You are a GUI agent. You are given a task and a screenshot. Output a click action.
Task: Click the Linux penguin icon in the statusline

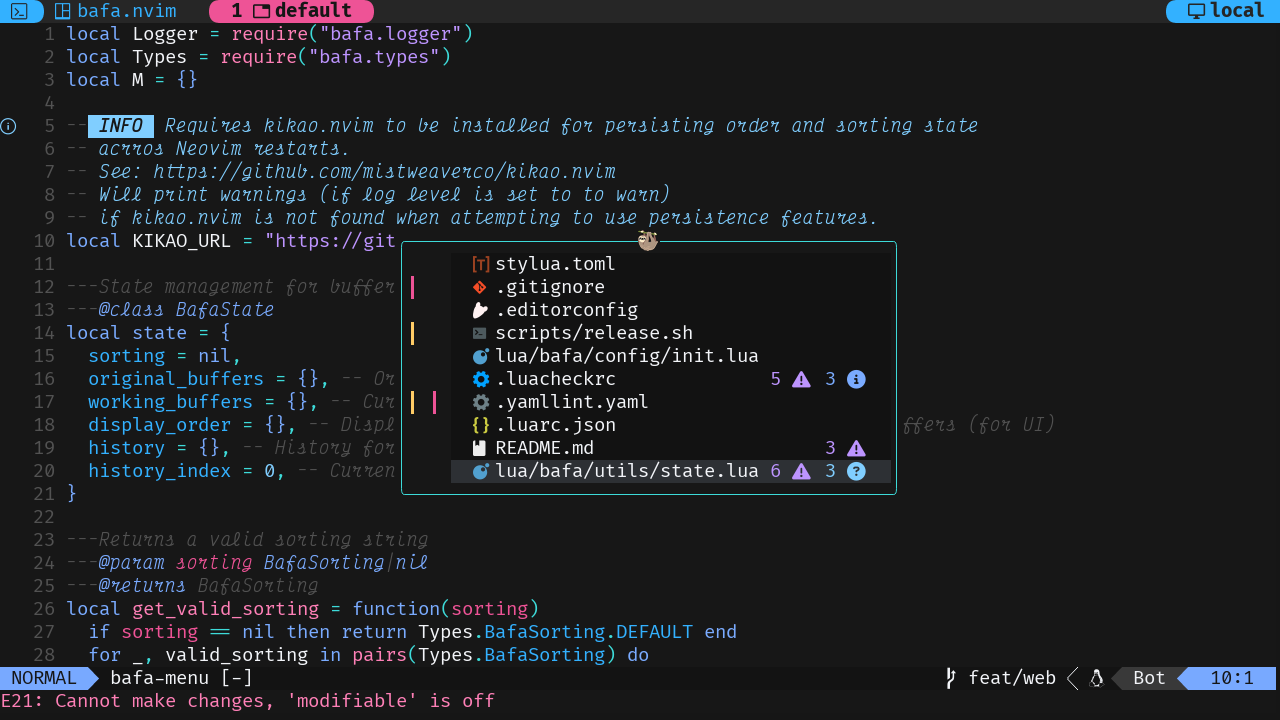[1096, 678]
